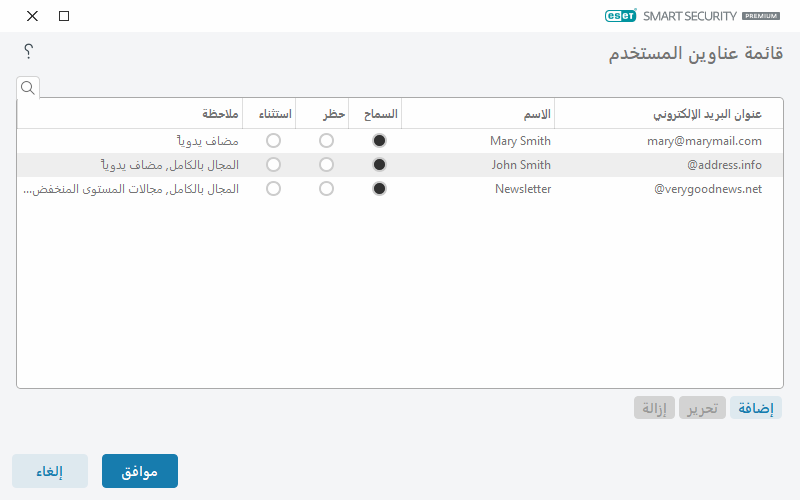
Task: Maximize the window using square icon
Action: (64, 16)
